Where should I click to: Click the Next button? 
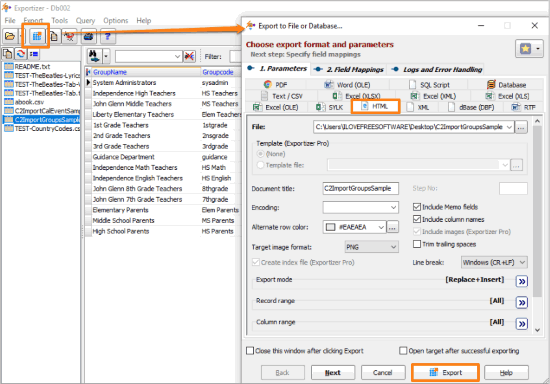333,372
